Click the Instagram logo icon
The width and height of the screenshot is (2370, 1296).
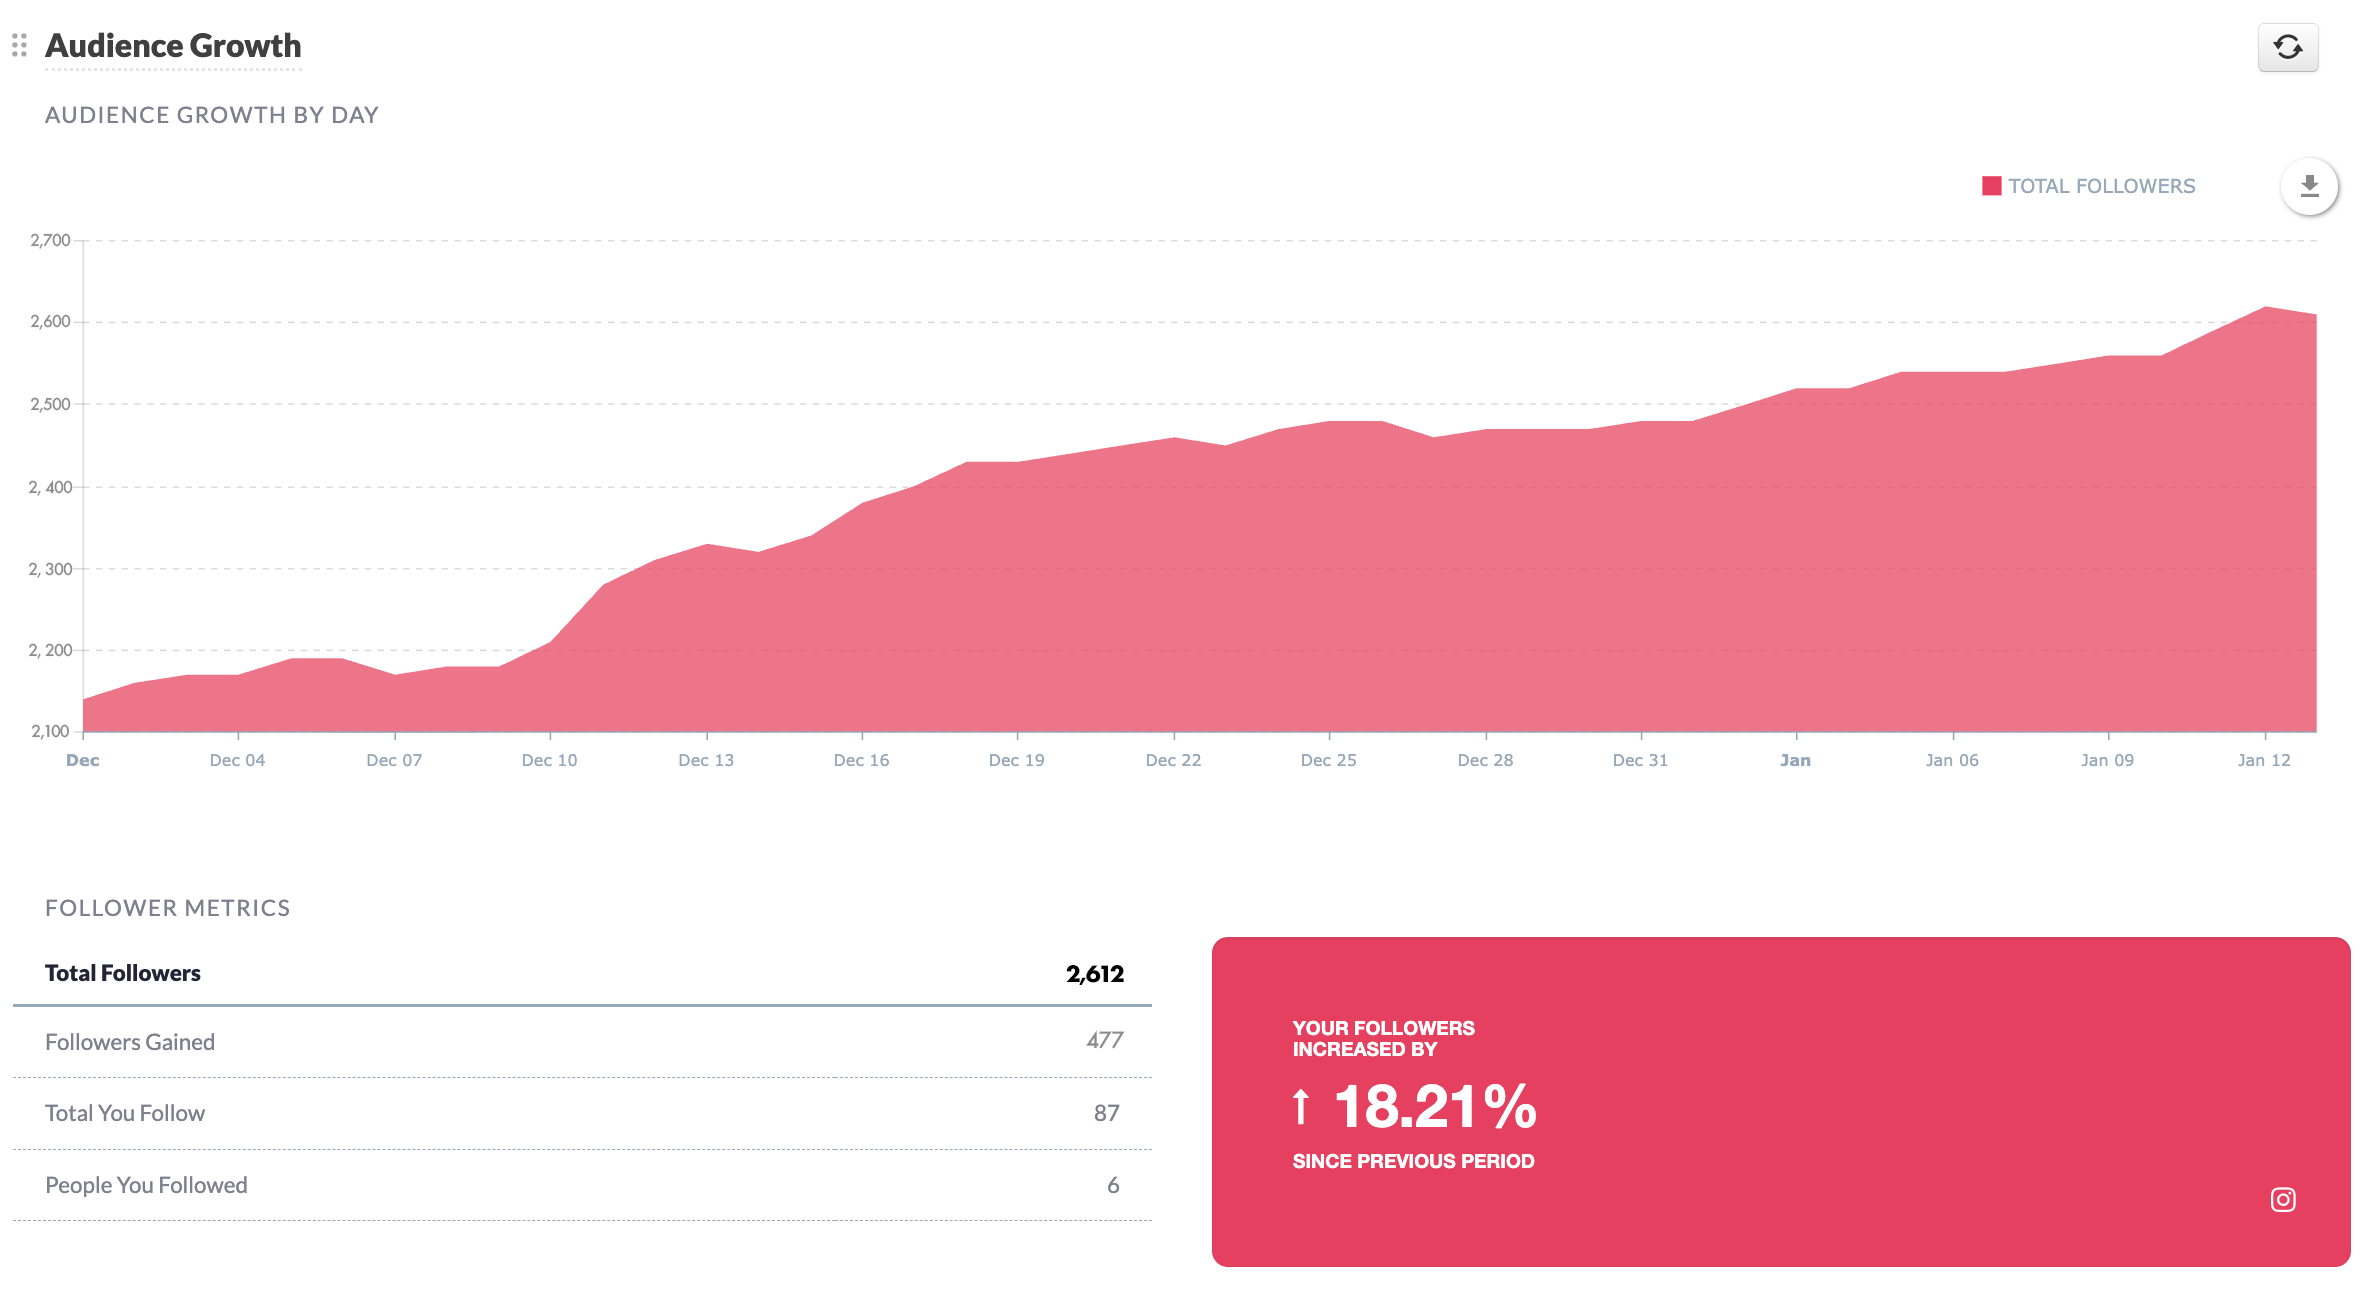[x=2282, y=1199]
